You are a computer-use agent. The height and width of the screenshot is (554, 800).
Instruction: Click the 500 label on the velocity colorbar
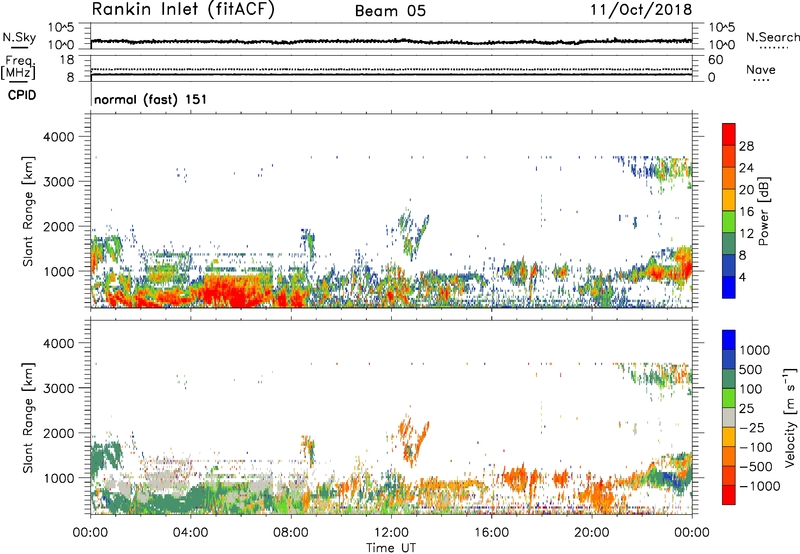749,370
